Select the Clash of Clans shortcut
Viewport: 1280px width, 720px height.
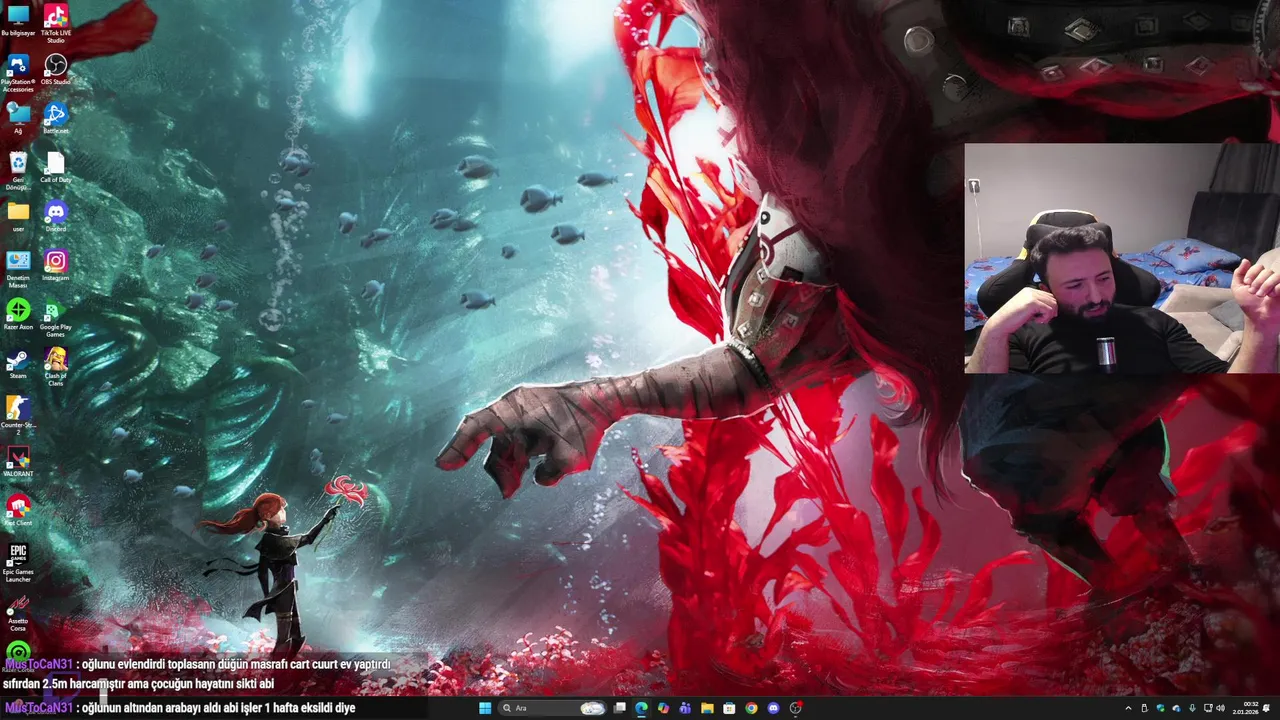(x=55, y=367)
